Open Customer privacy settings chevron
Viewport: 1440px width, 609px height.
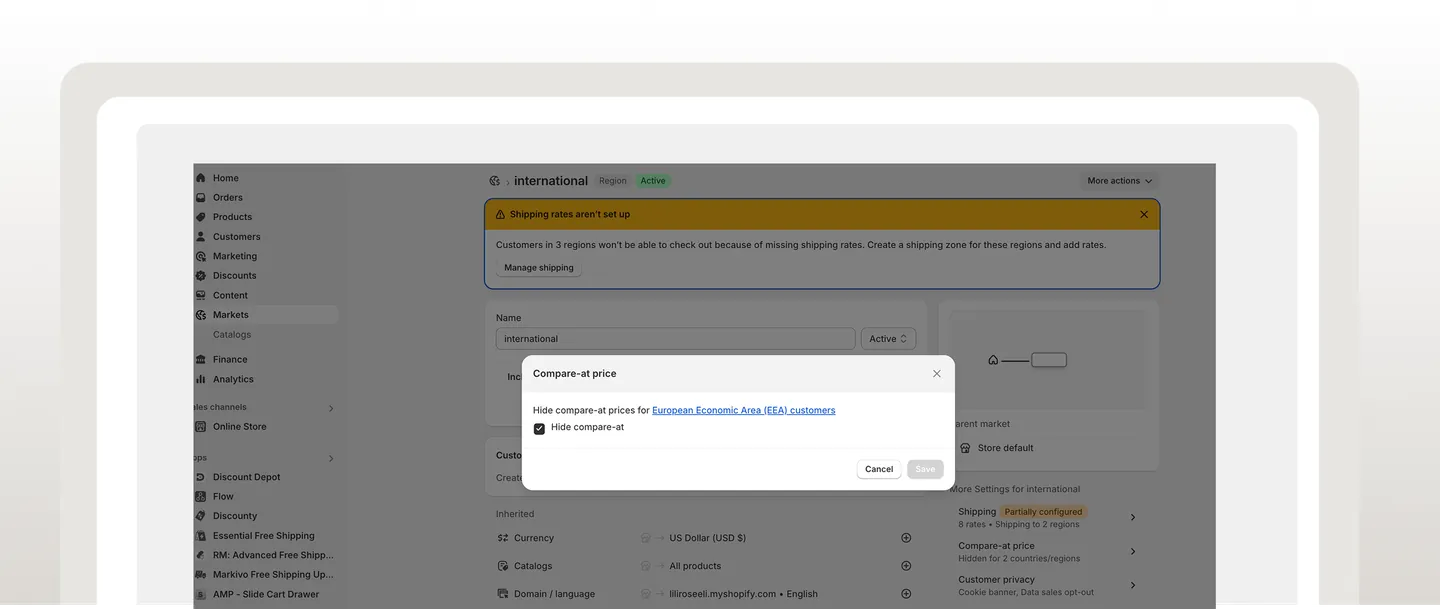1133,586
